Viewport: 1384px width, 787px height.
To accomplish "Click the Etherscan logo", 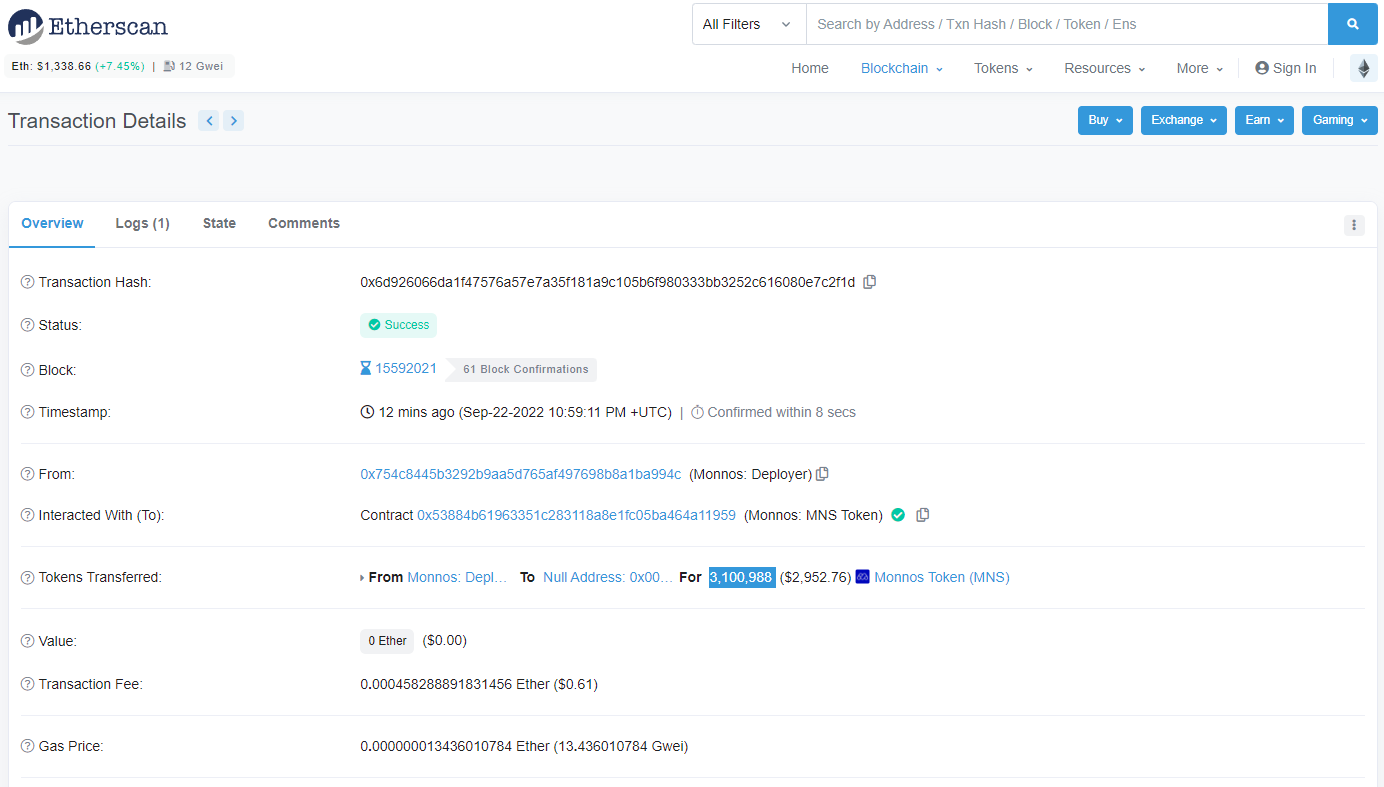I will coord(88,26).
